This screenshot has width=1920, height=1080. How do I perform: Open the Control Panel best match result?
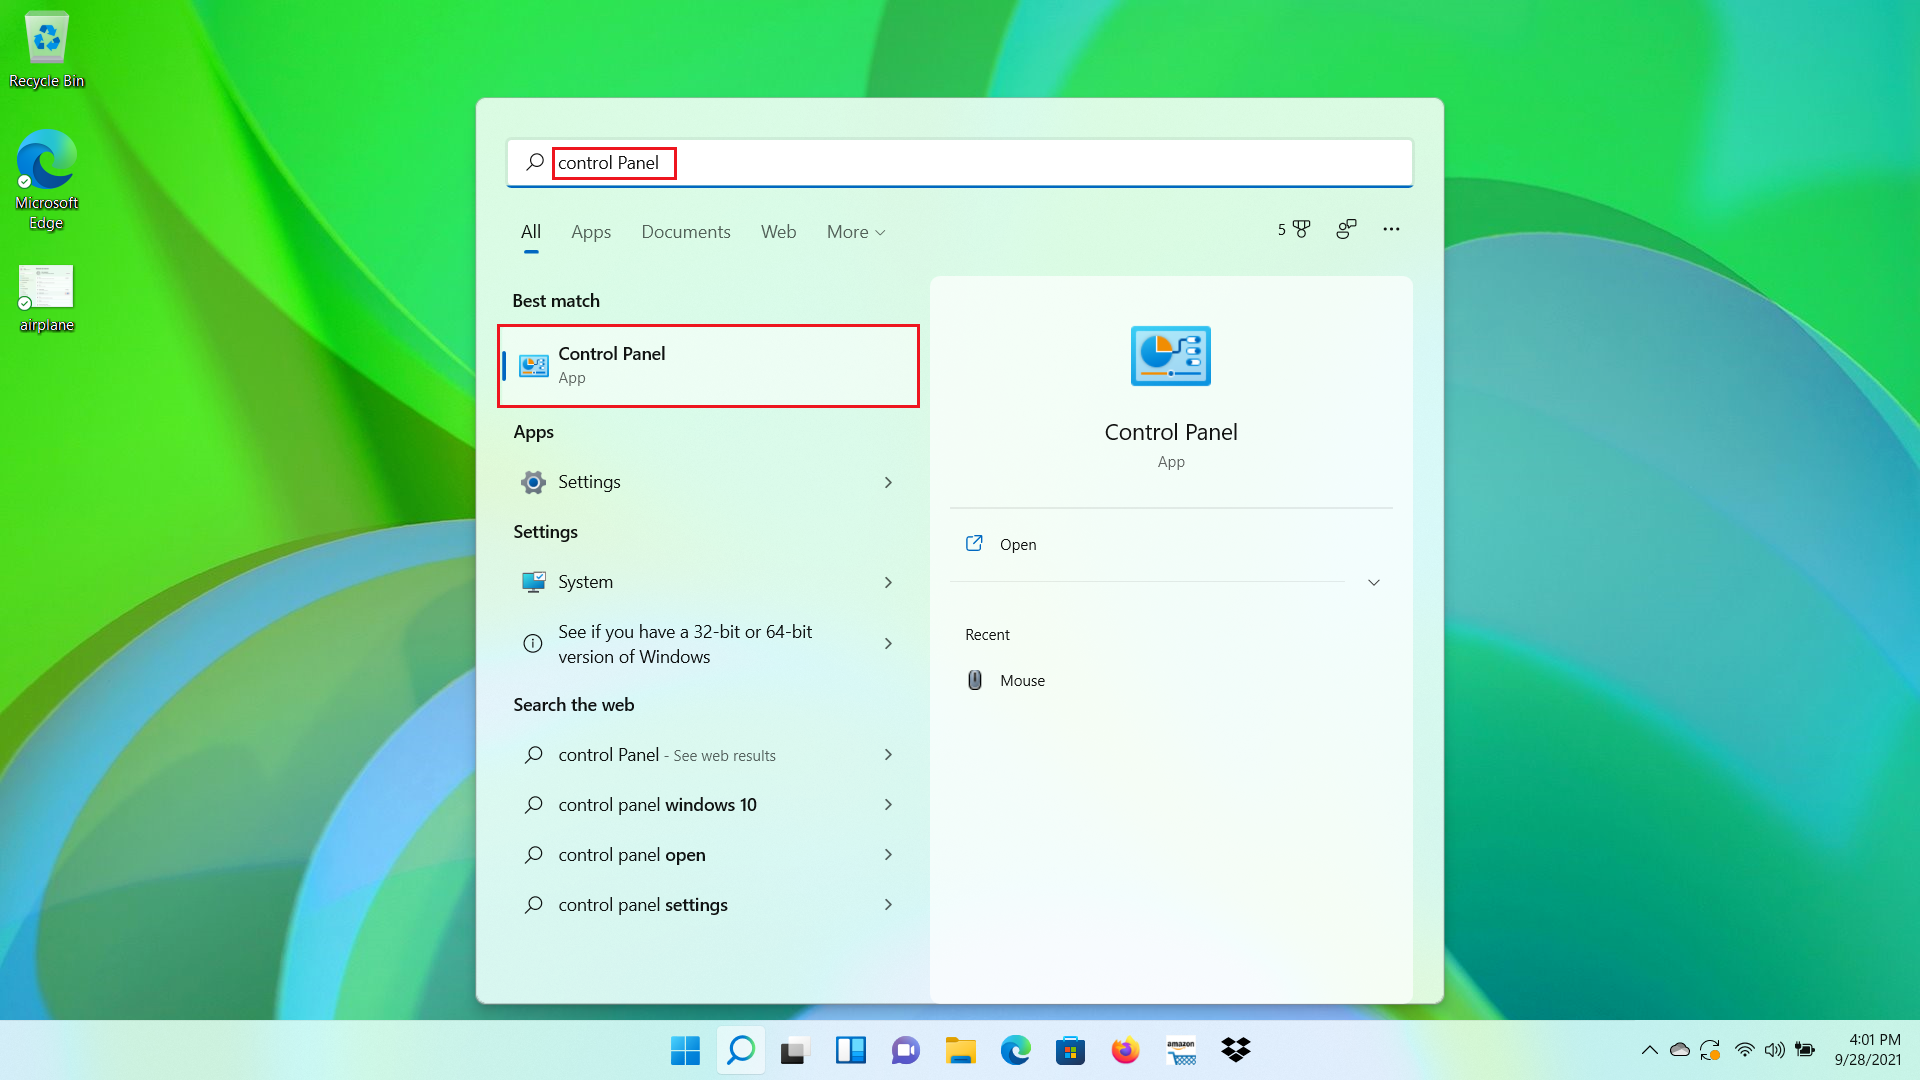pos(708,365)
